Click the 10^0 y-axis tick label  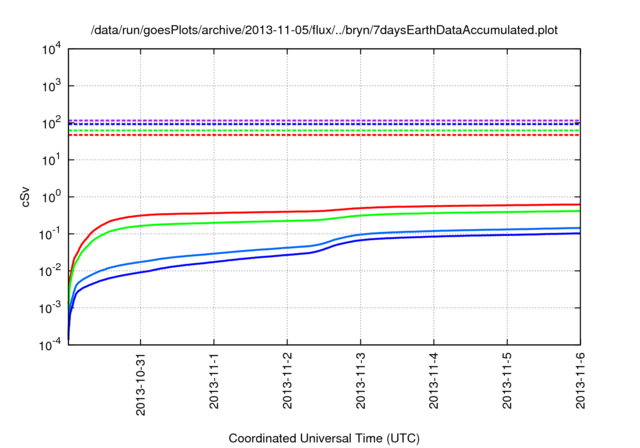pyautogui.click(x=51, y=197)
